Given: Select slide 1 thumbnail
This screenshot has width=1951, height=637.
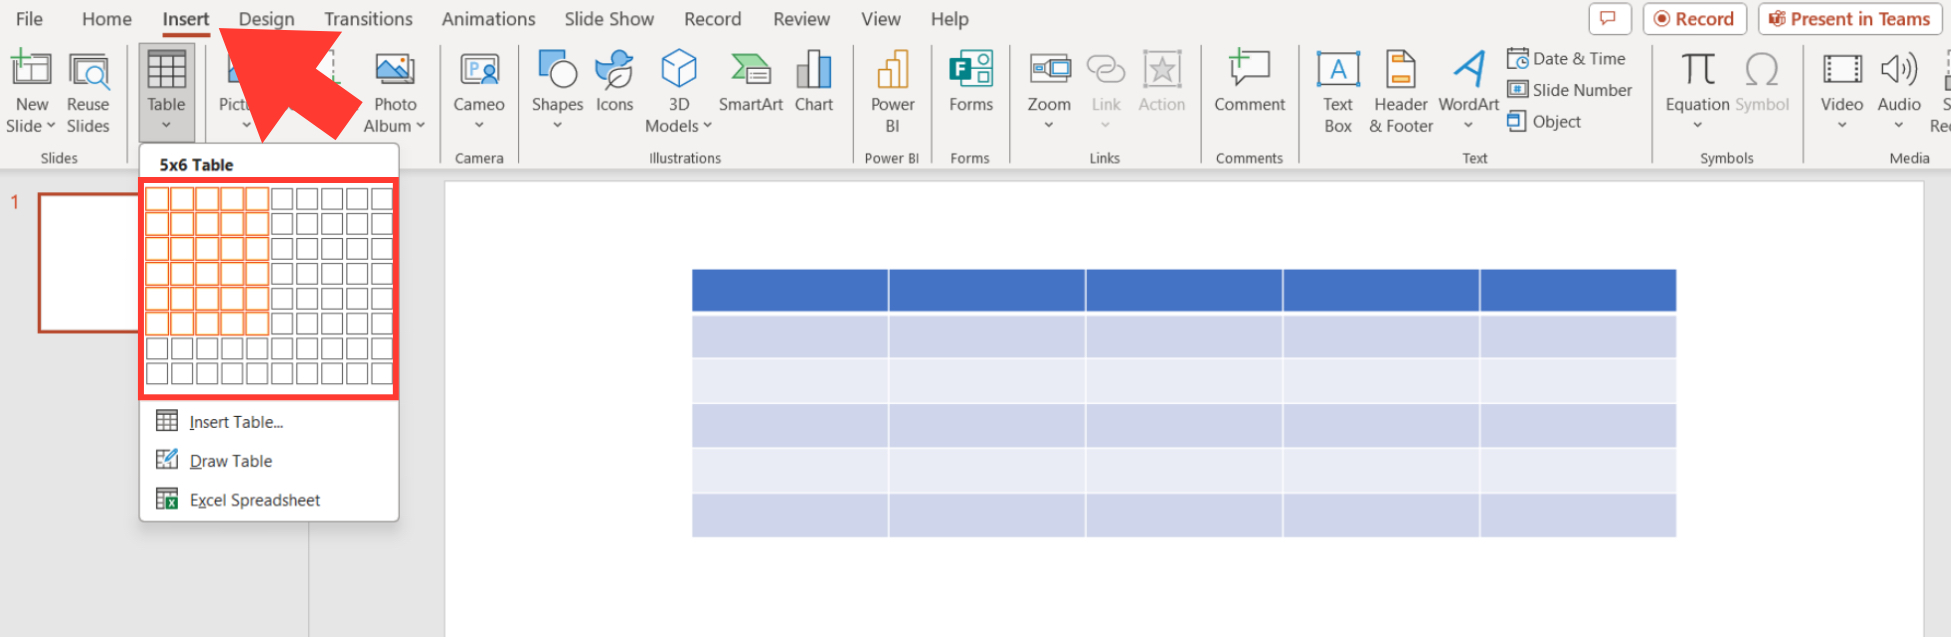Looking at the screenshot, I should coord(89,262).
